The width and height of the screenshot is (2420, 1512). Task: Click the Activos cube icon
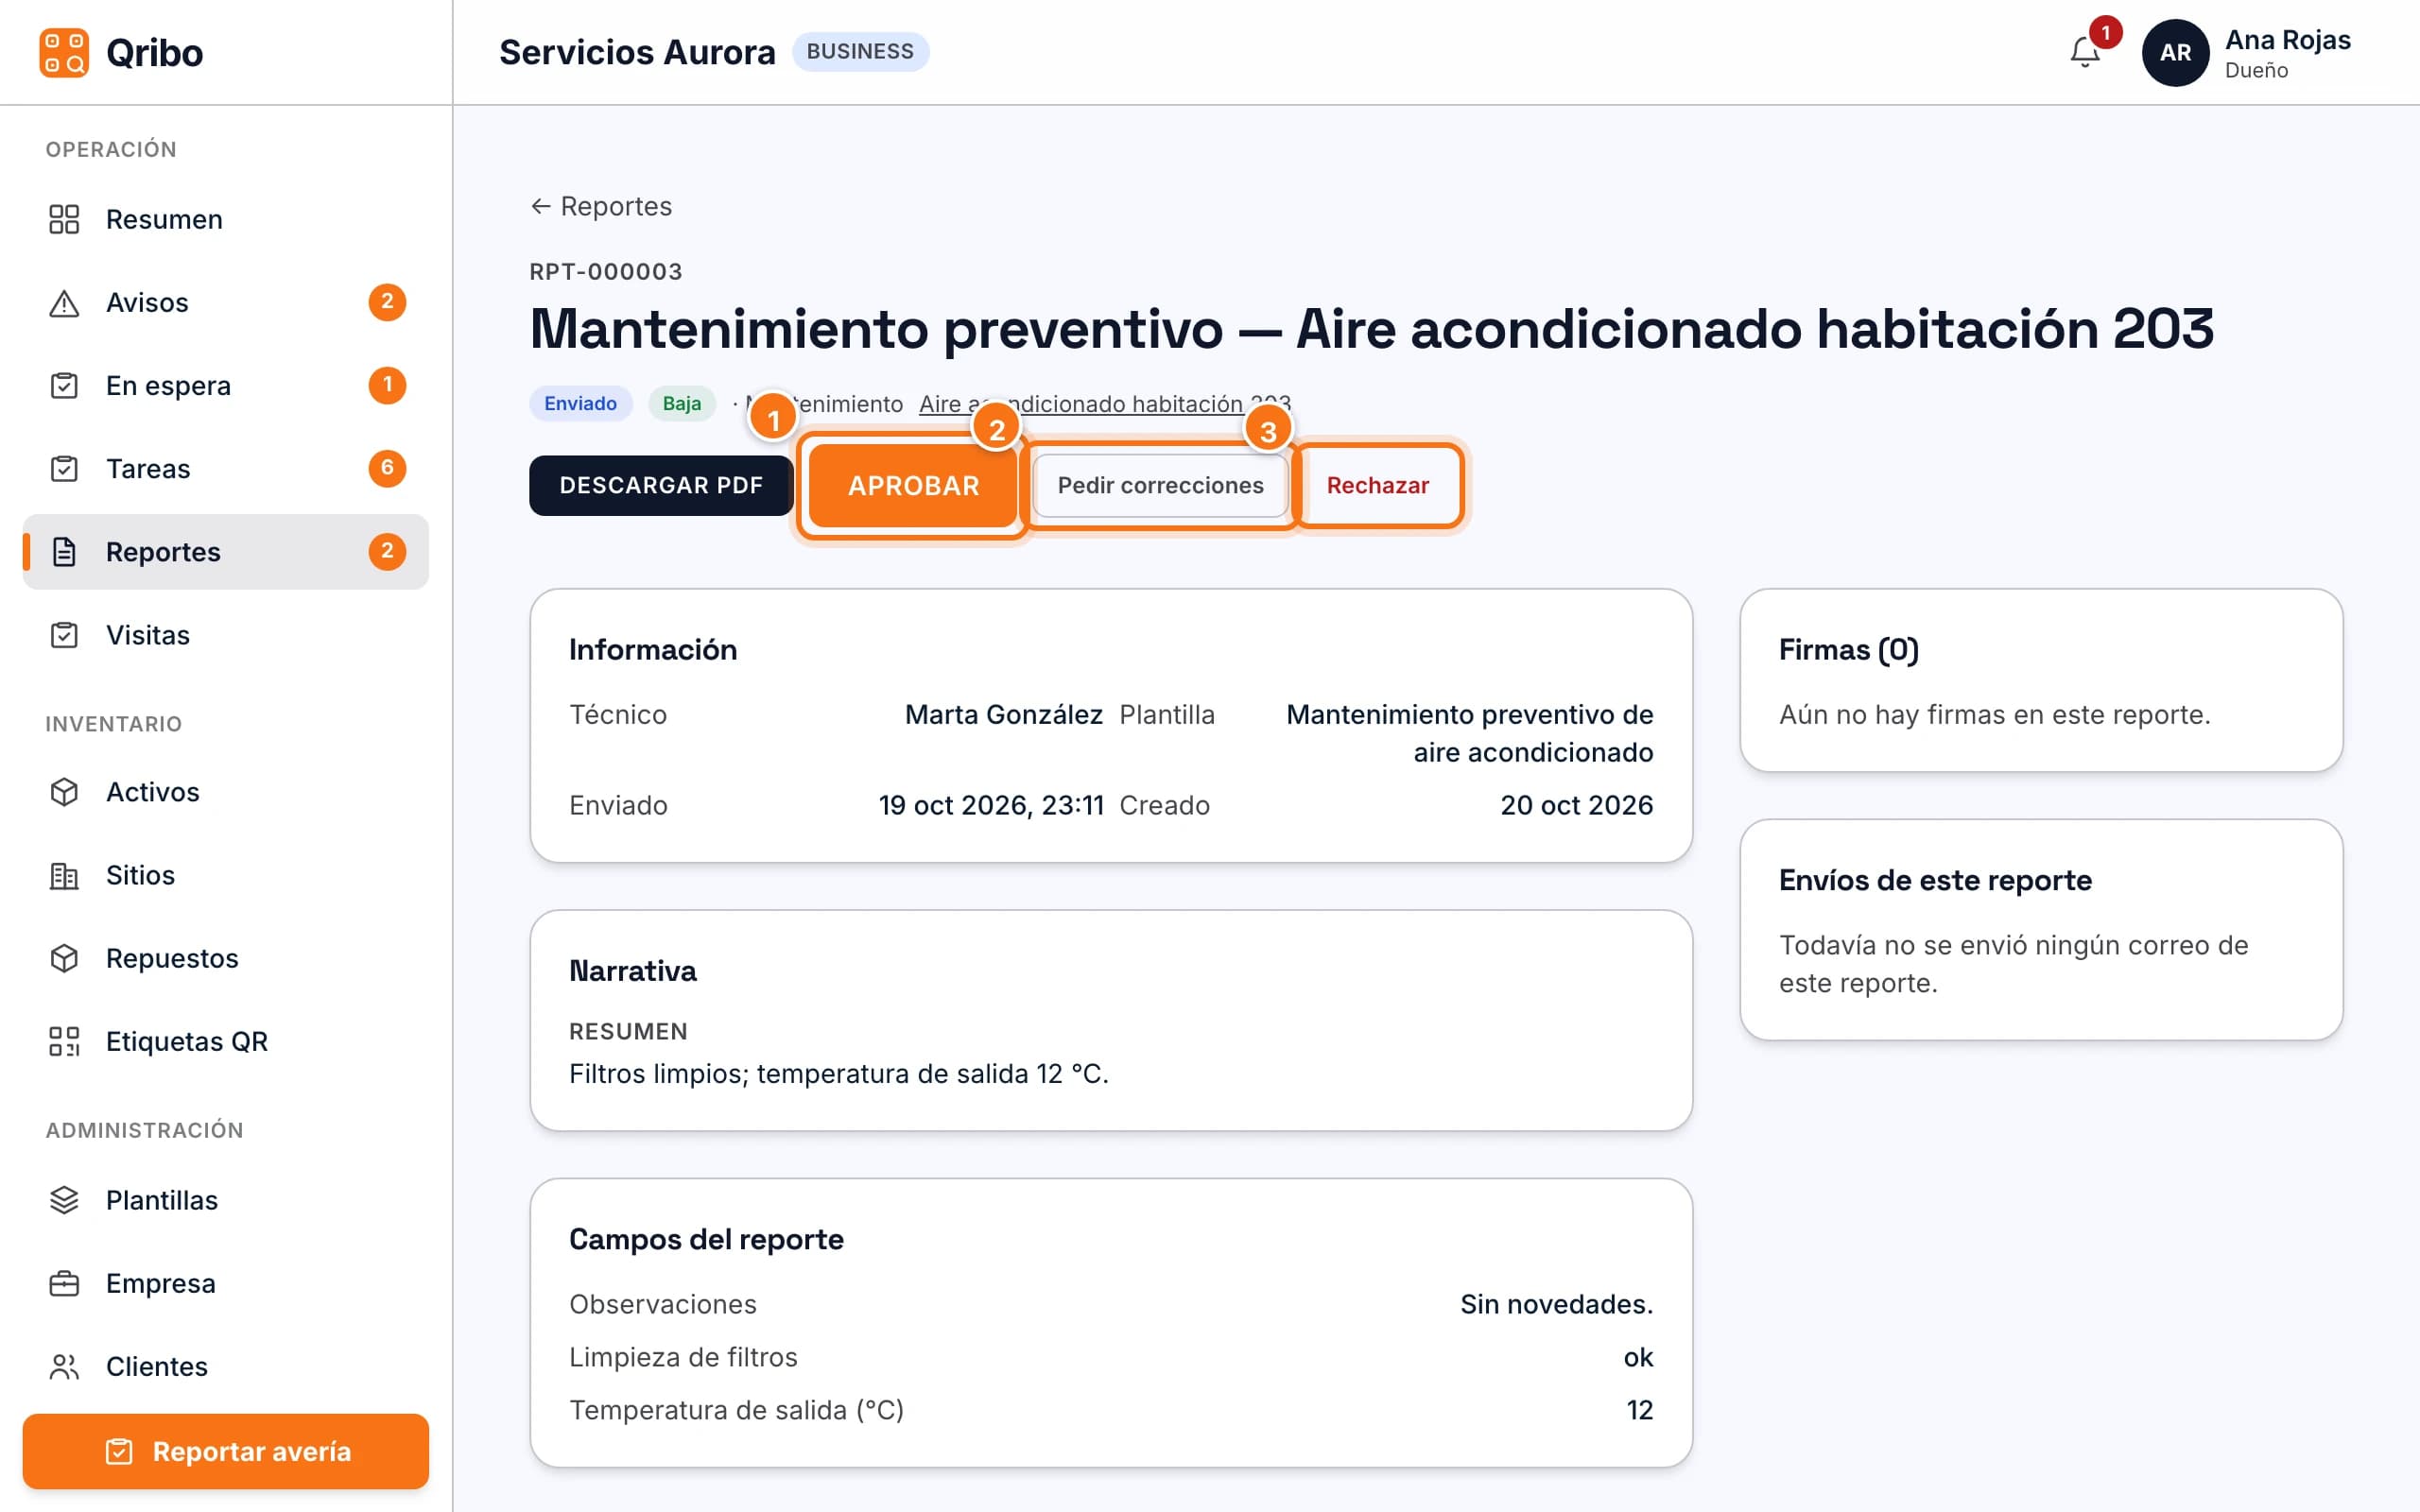pos(64,791)
